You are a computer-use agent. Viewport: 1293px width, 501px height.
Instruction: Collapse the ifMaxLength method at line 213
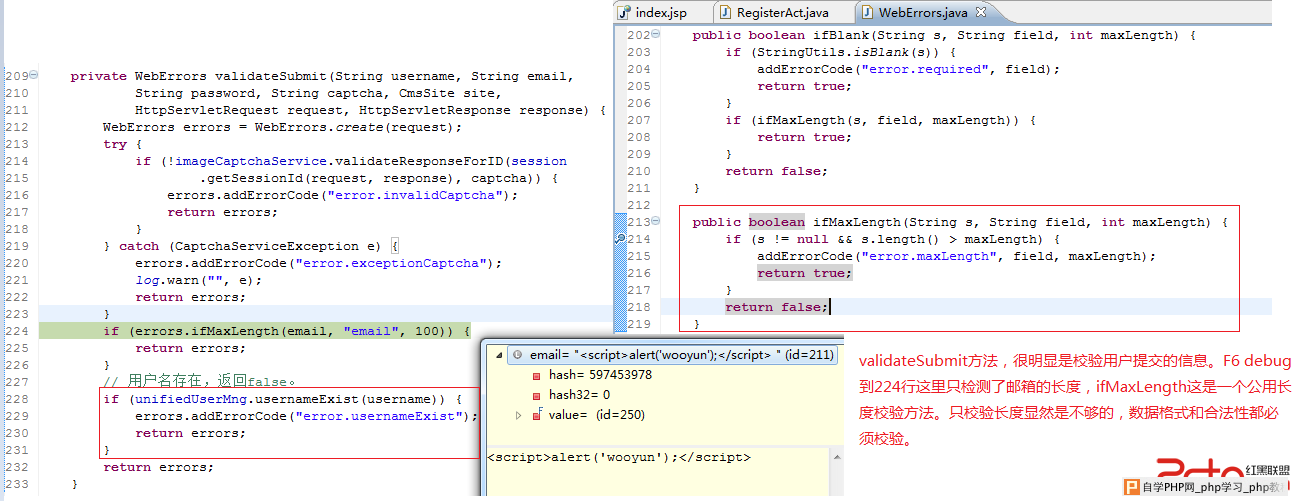[656, 222]
